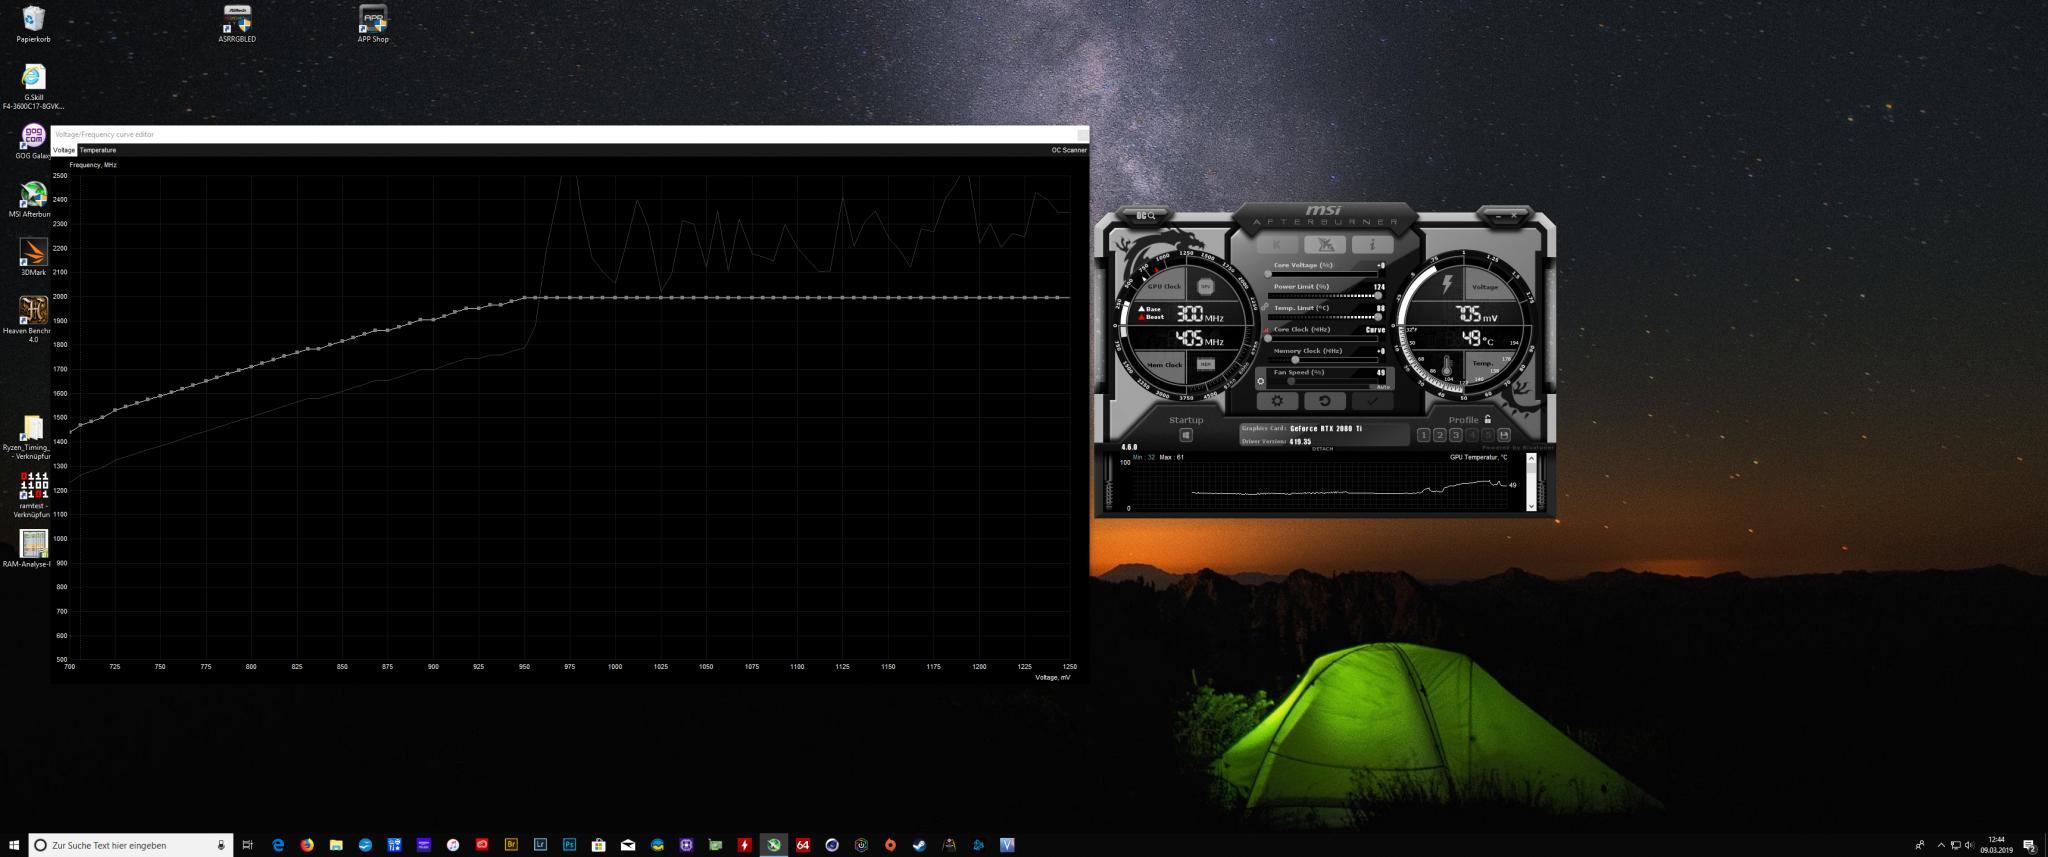The image size is (2048, 857).
Task: Click the Temp. Limit slider handle
Action: click(x=1378, y=317)
